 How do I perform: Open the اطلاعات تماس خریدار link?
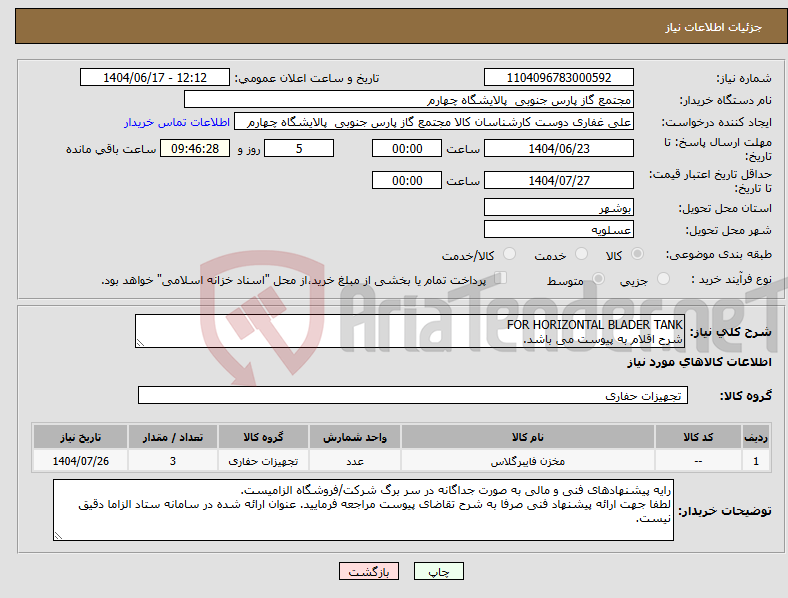(x=177, y=122)
